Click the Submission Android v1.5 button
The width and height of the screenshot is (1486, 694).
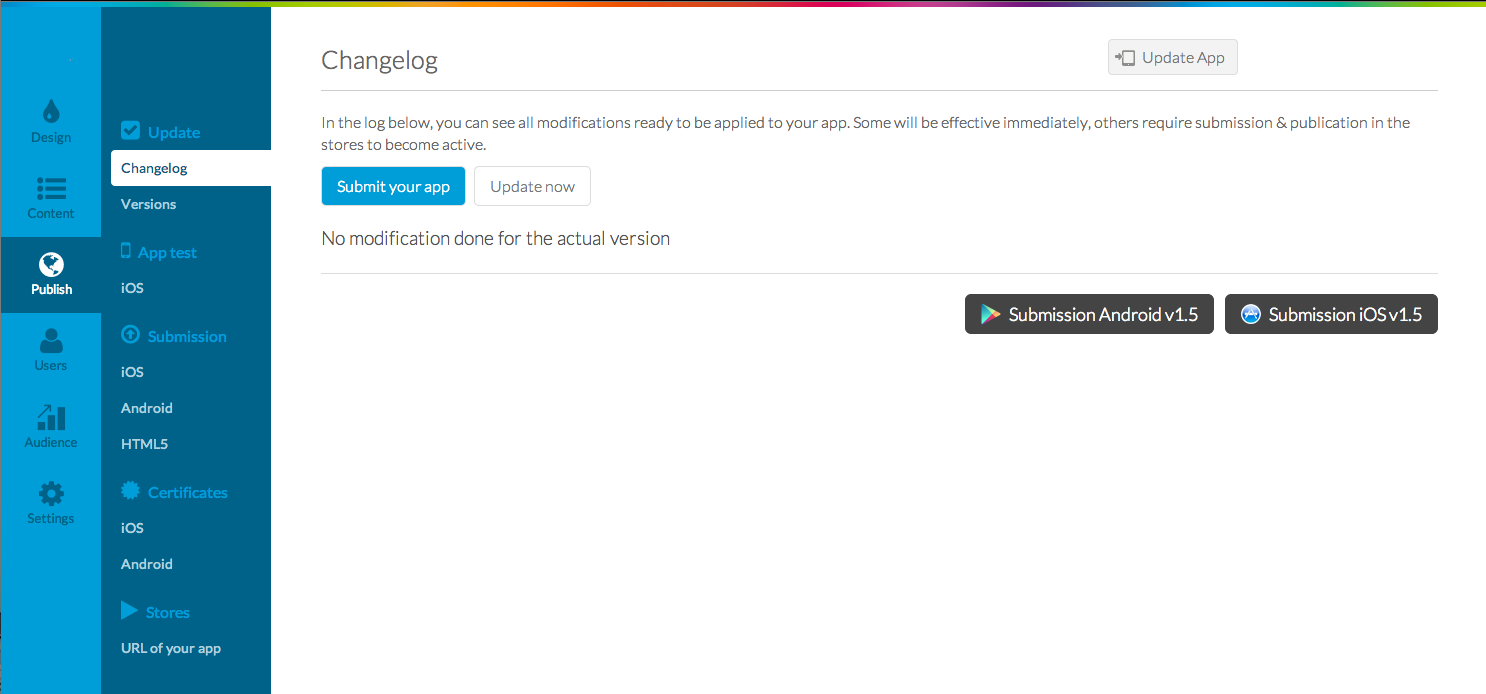pos(1089,314)
